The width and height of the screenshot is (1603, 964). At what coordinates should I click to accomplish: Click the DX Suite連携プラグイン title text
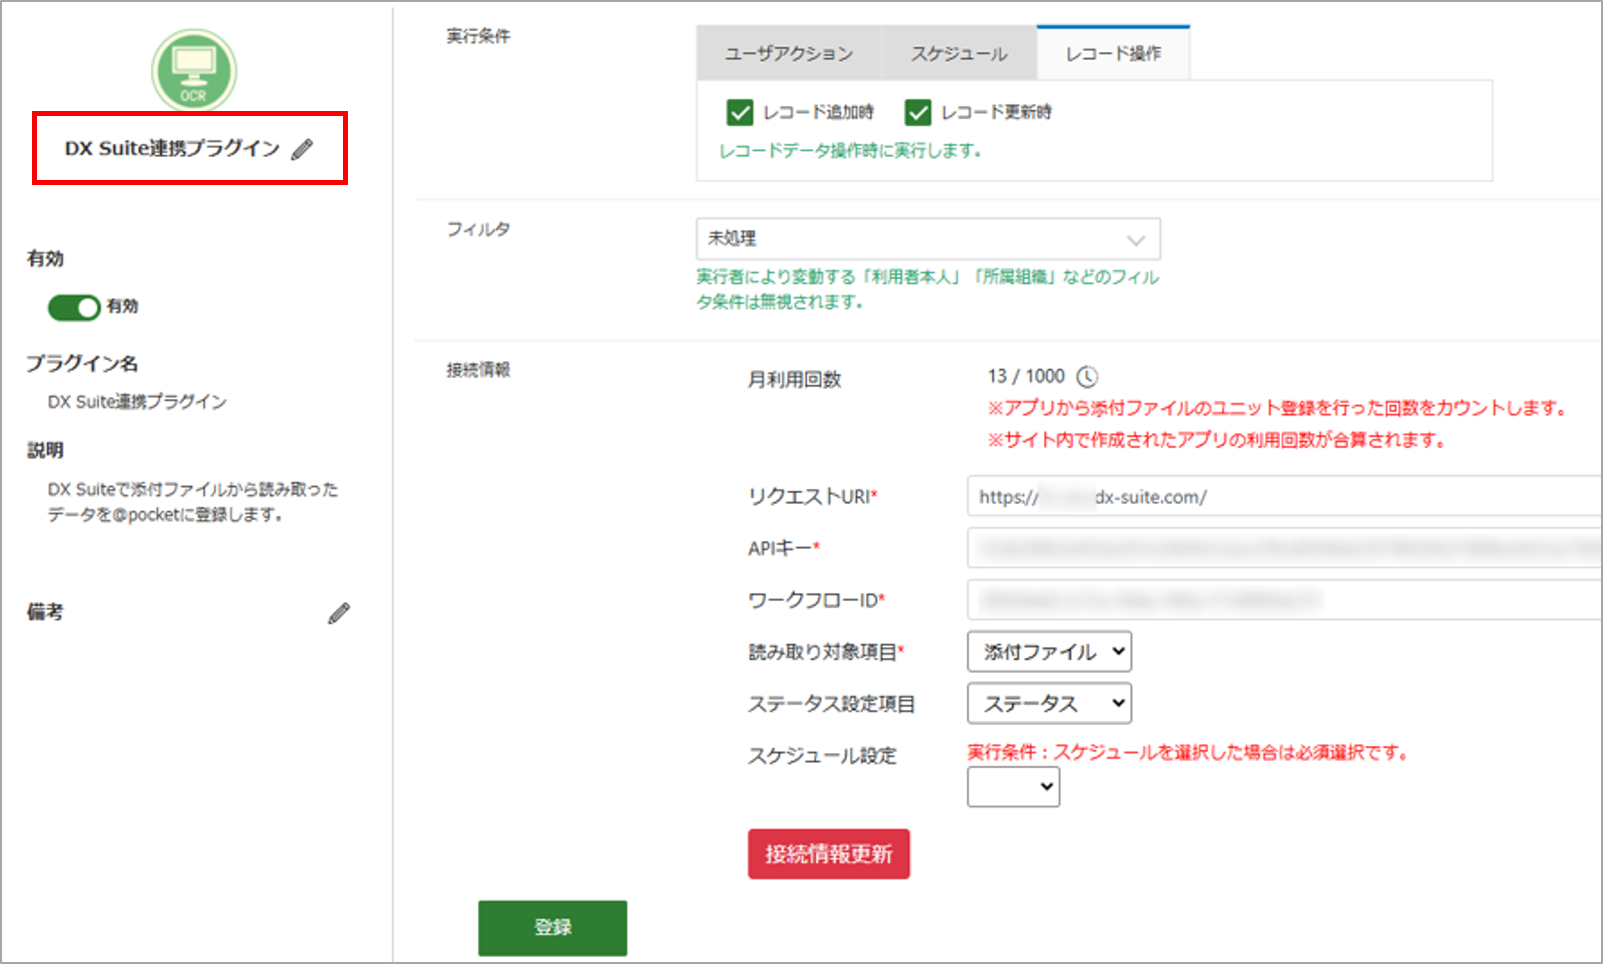(x=172, y=149)
